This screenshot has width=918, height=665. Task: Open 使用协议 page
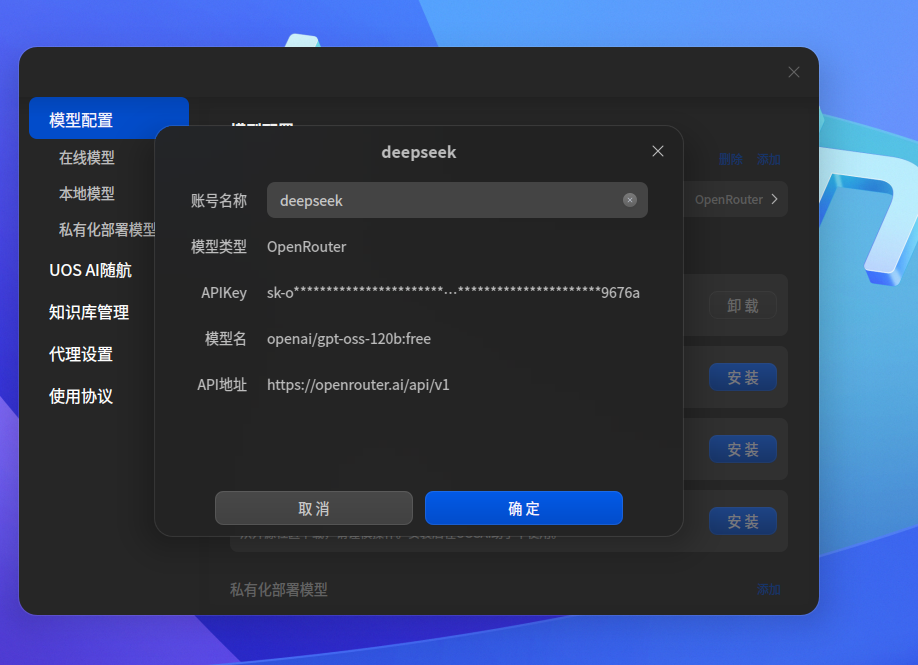coord(81,396)
